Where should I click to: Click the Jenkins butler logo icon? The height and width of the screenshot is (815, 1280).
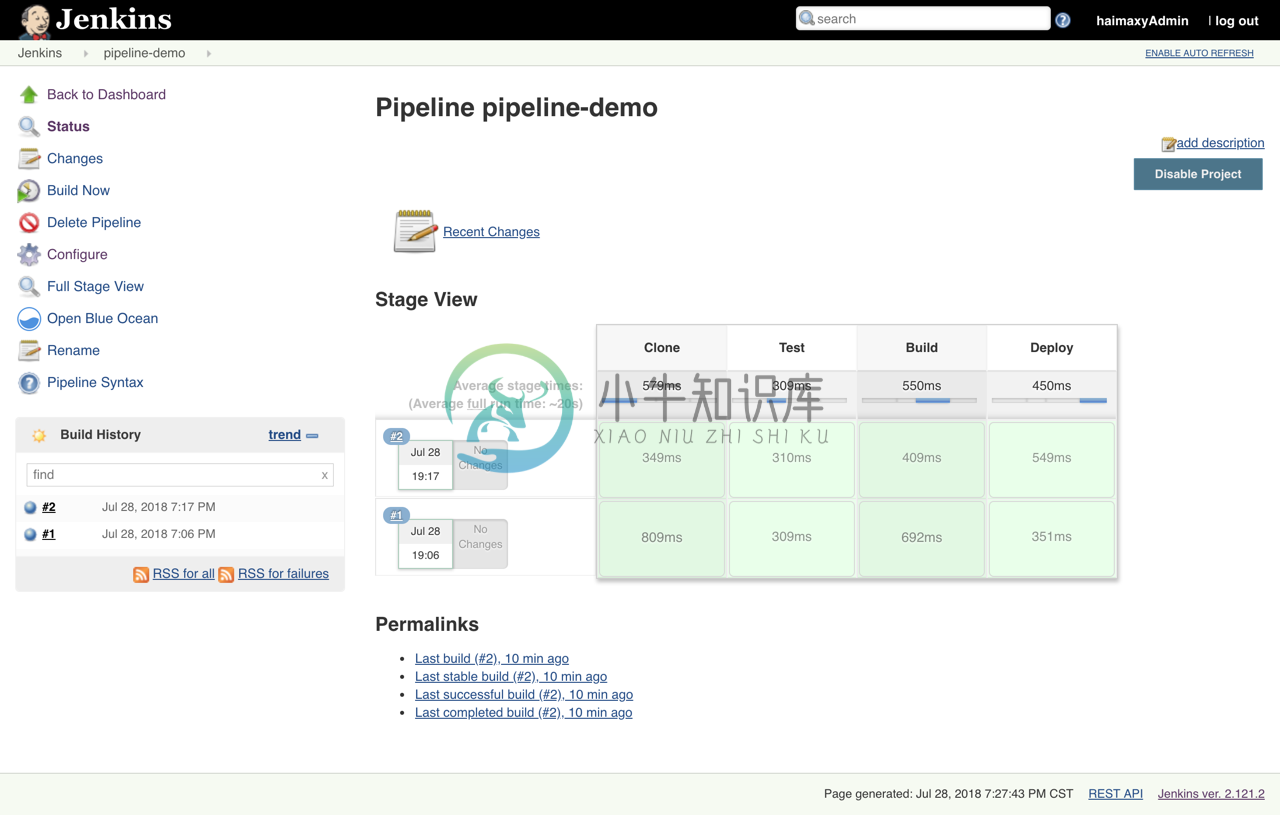(x=34, y=20)
